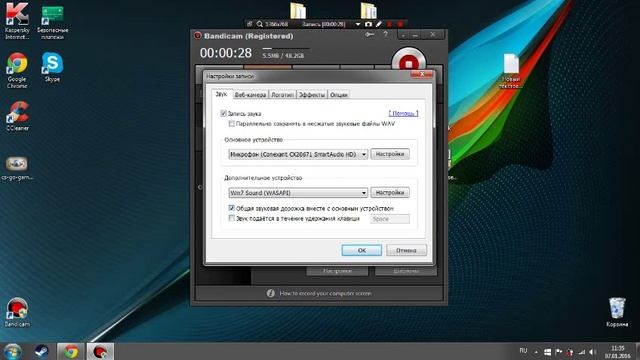Switch to Chrome in the taskbar
This screenshot has width=640, height=360.
71,351
